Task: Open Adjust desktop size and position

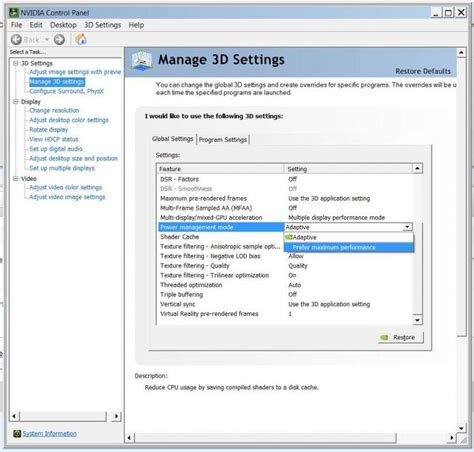Action: point(74,158)
